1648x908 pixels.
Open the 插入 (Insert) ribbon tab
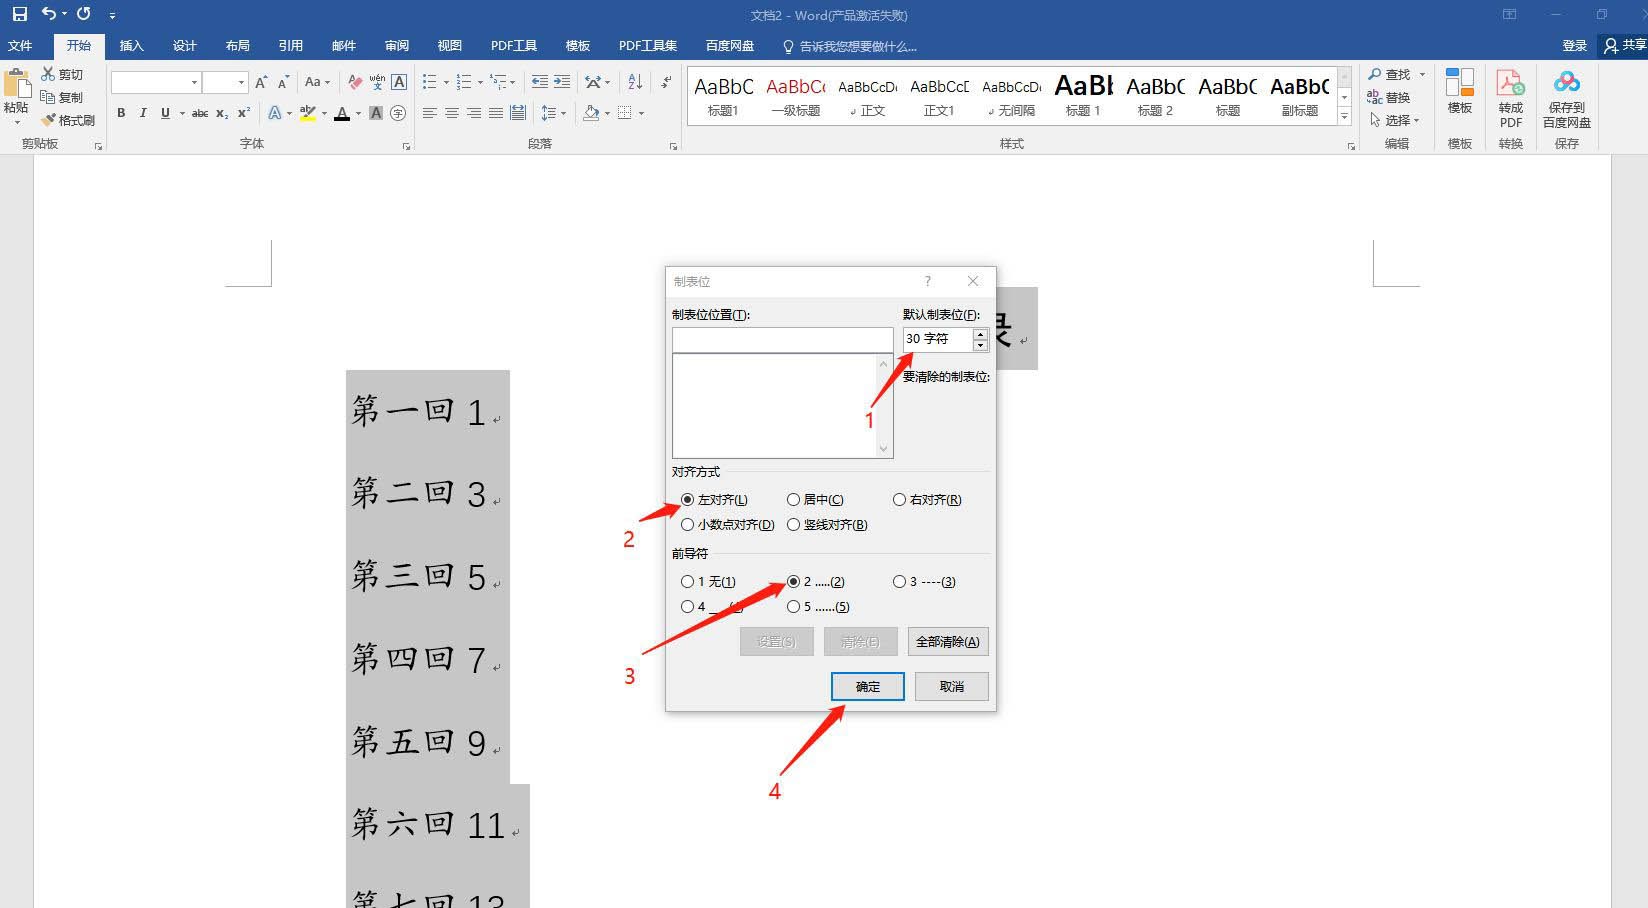pos(131,46)
